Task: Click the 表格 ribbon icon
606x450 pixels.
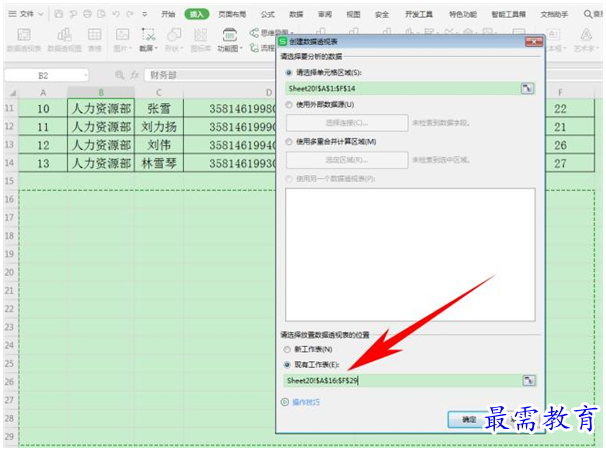Action: coord(94,35)
